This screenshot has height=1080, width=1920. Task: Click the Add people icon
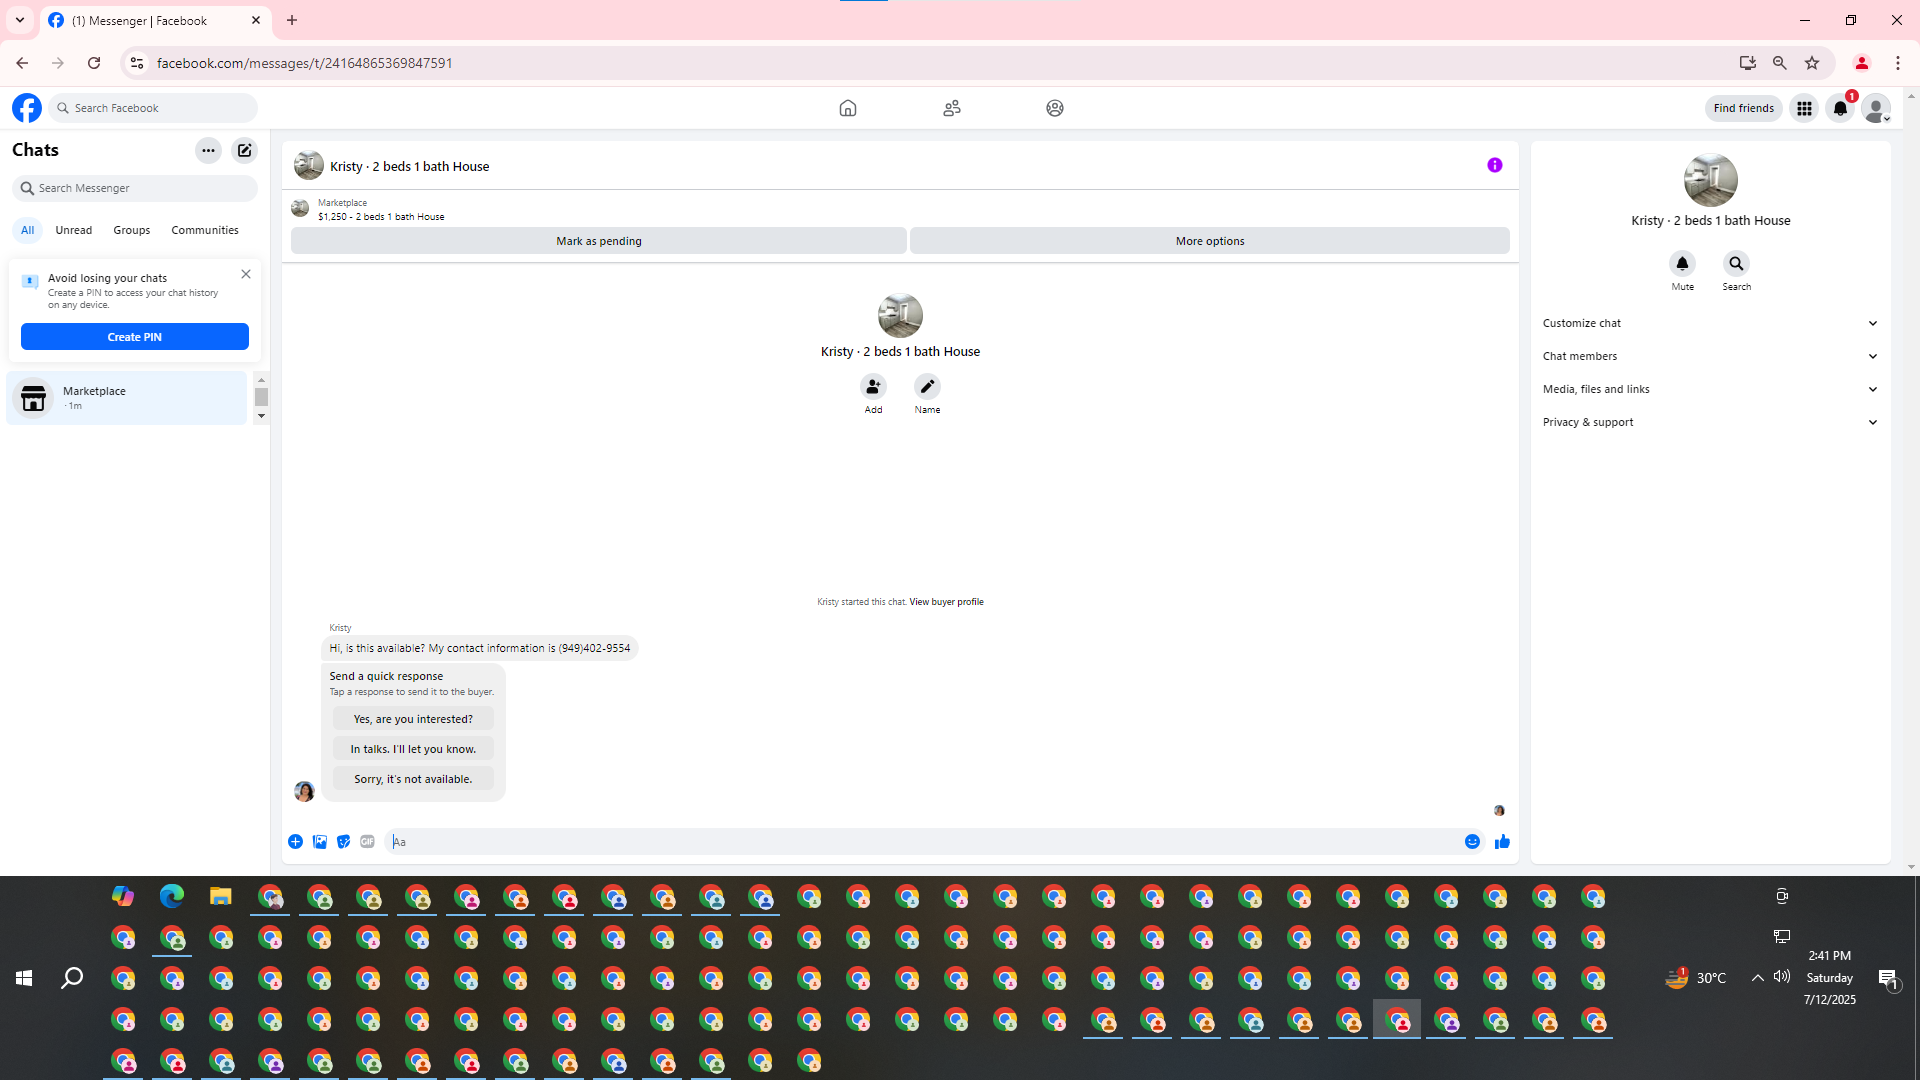tap(873, 387)
